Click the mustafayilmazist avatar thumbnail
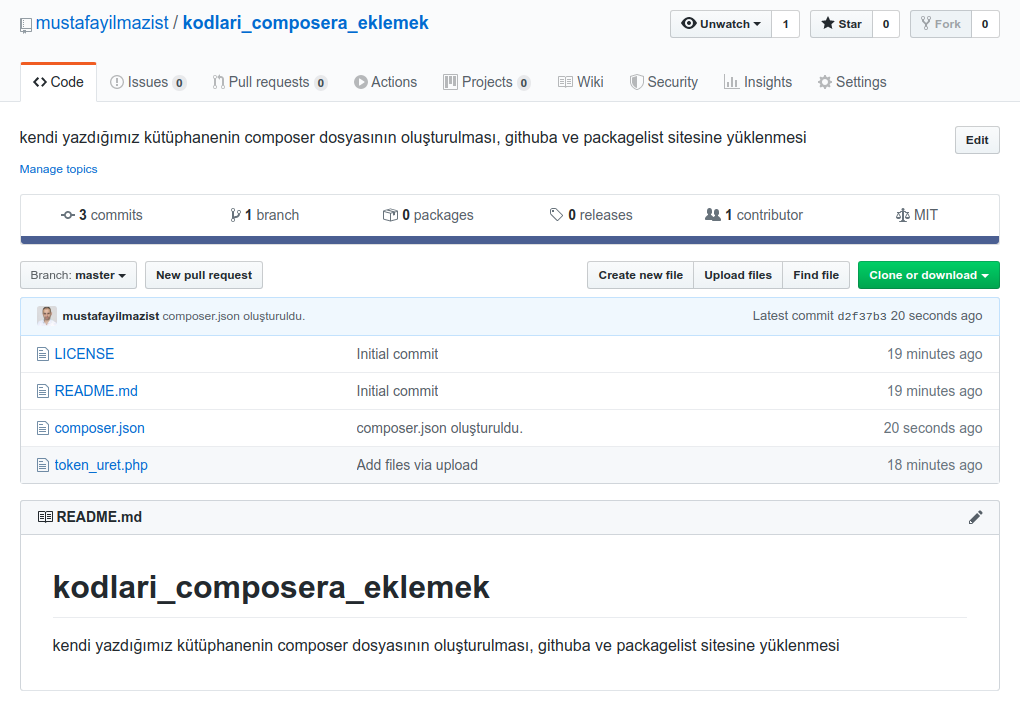This screenshot has height=727, width=1020. 47,316
